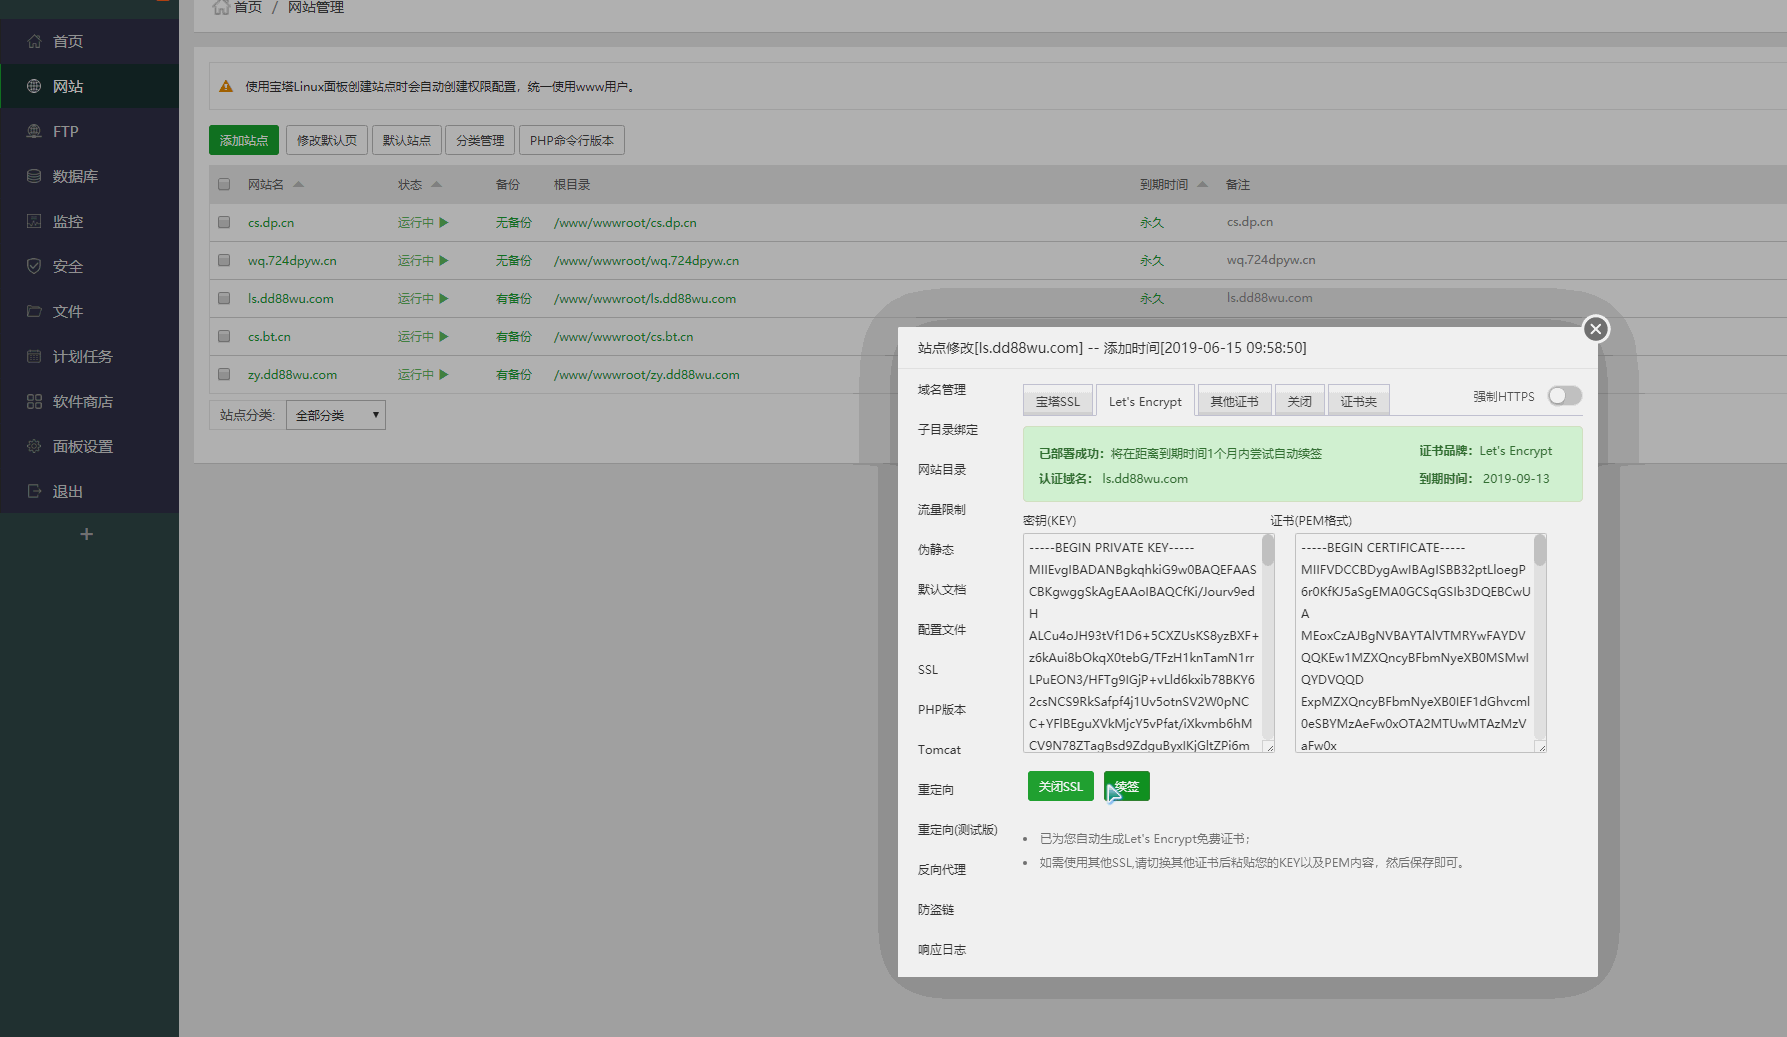Open the /www/wwwroot/cs.bt.cn directory link
The width and height of the screenshot is (1787, 1037).
(x=624, y=336)
